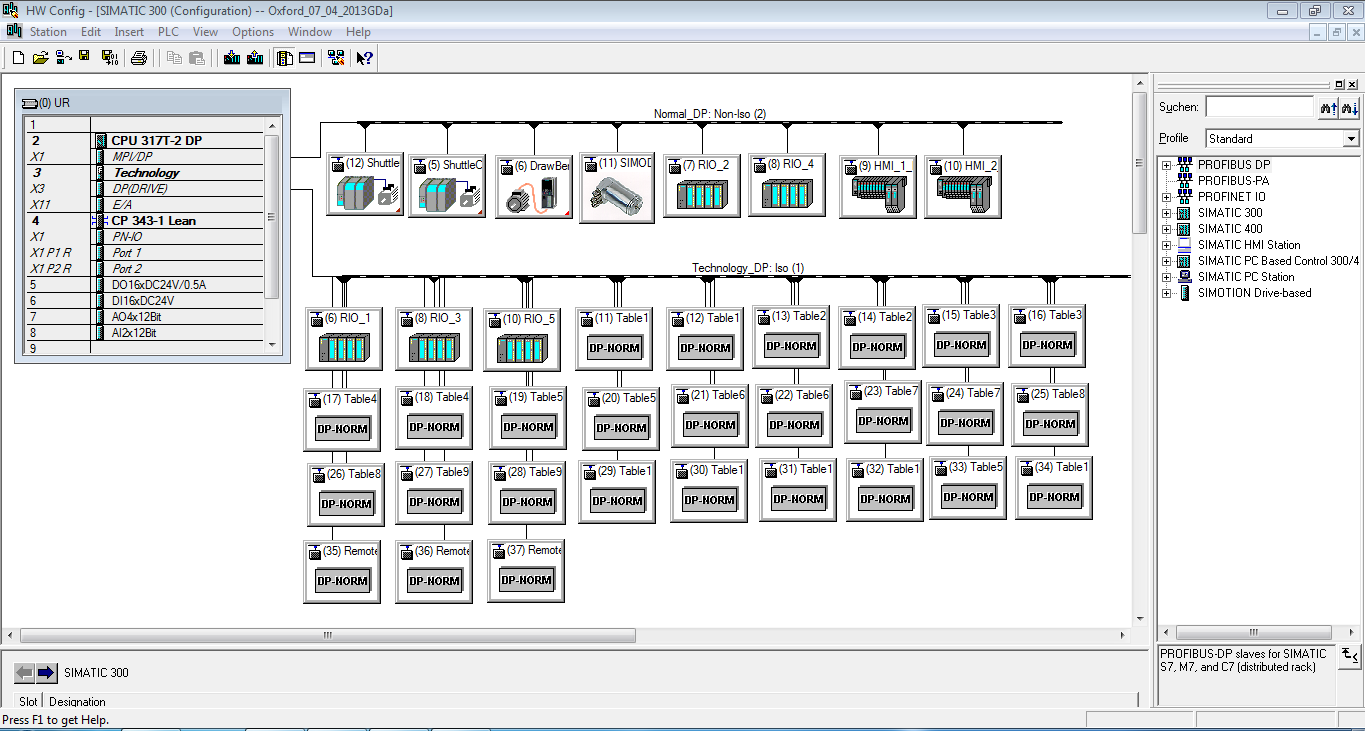Select the CP 343-1 Lean rack row
1365x731 pixels.
pyautogui.click(x=145, y=221)
